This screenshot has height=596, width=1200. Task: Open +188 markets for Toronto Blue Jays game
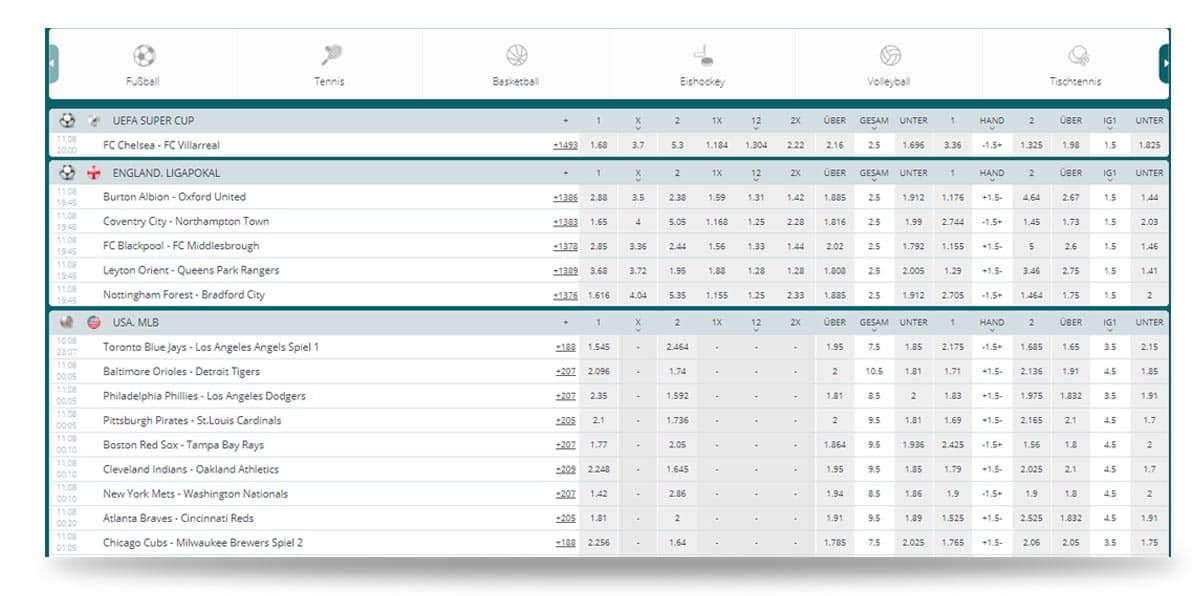pos(566,347)
